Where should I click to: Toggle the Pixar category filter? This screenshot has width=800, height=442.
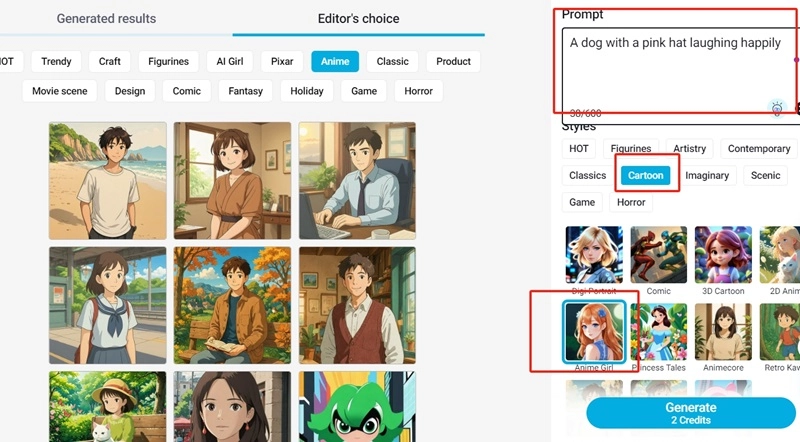pos(282,61)
